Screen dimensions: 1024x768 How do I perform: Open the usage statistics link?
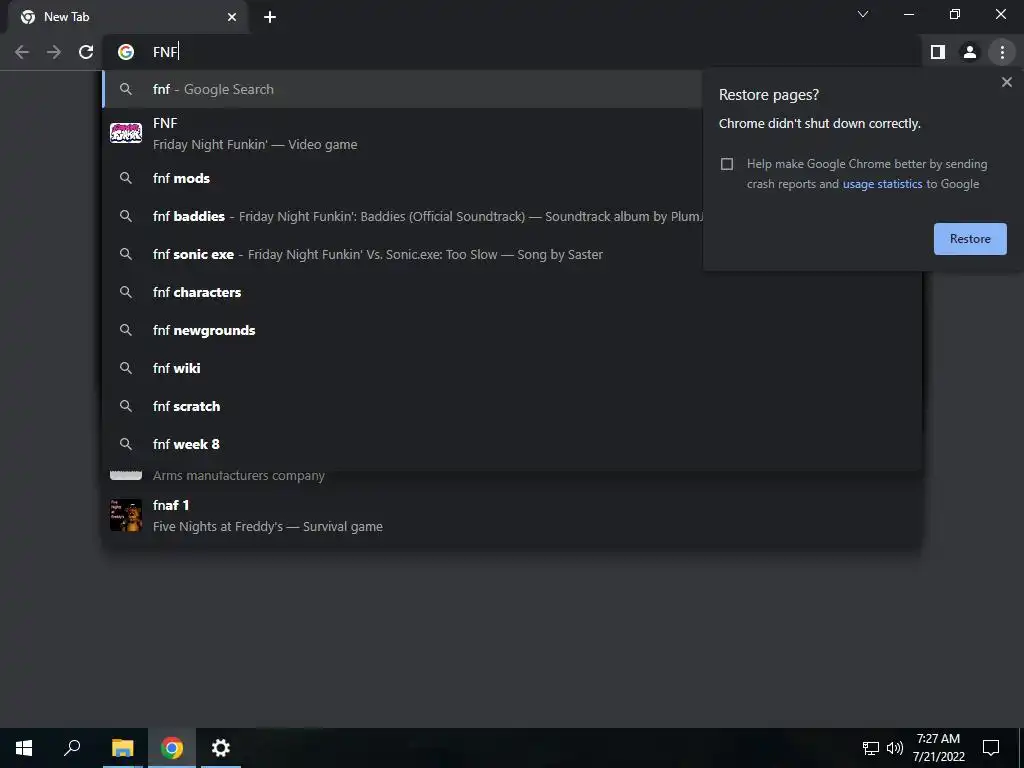pos(882,184)
